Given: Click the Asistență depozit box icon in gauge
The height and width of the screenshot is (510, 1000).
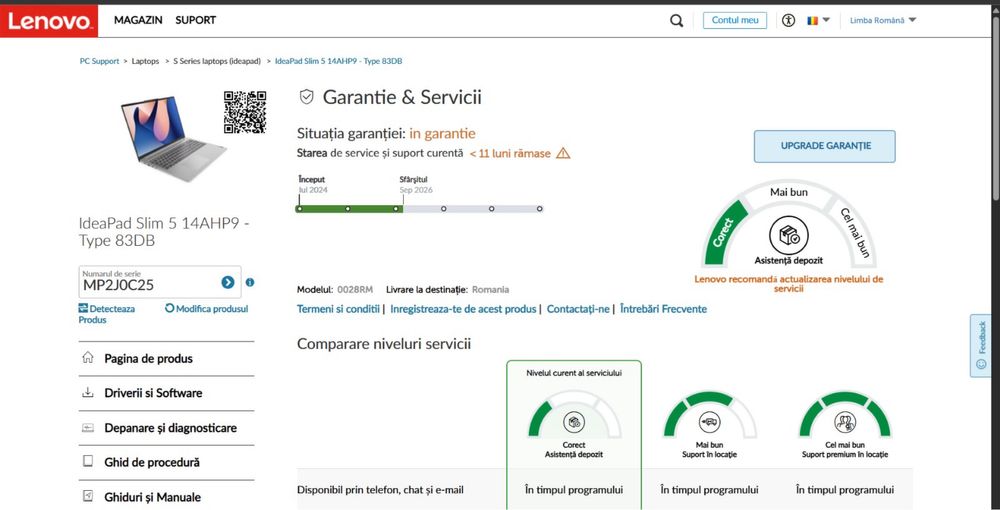Looking at the screenshot, I should [x=789, y=236].
